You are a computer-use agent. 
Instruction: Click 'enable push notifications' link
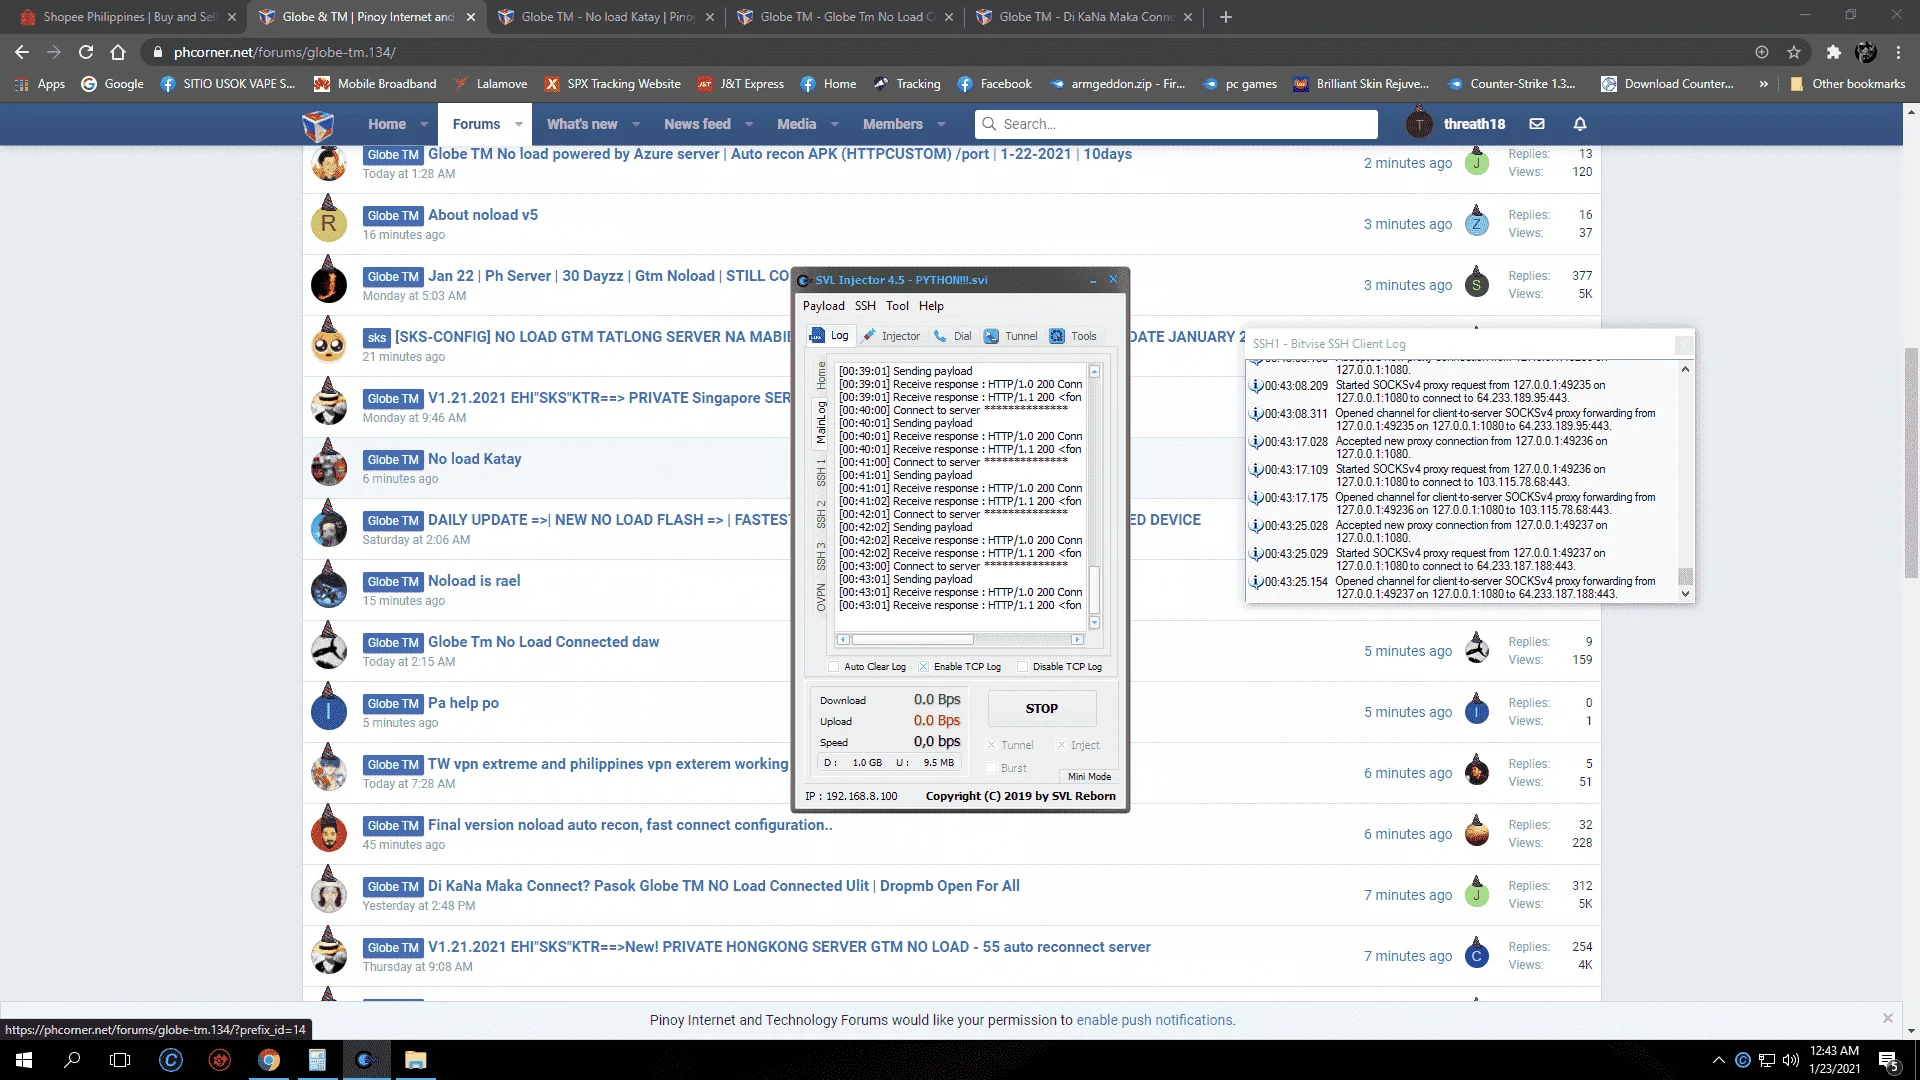click(1154, 1020)
